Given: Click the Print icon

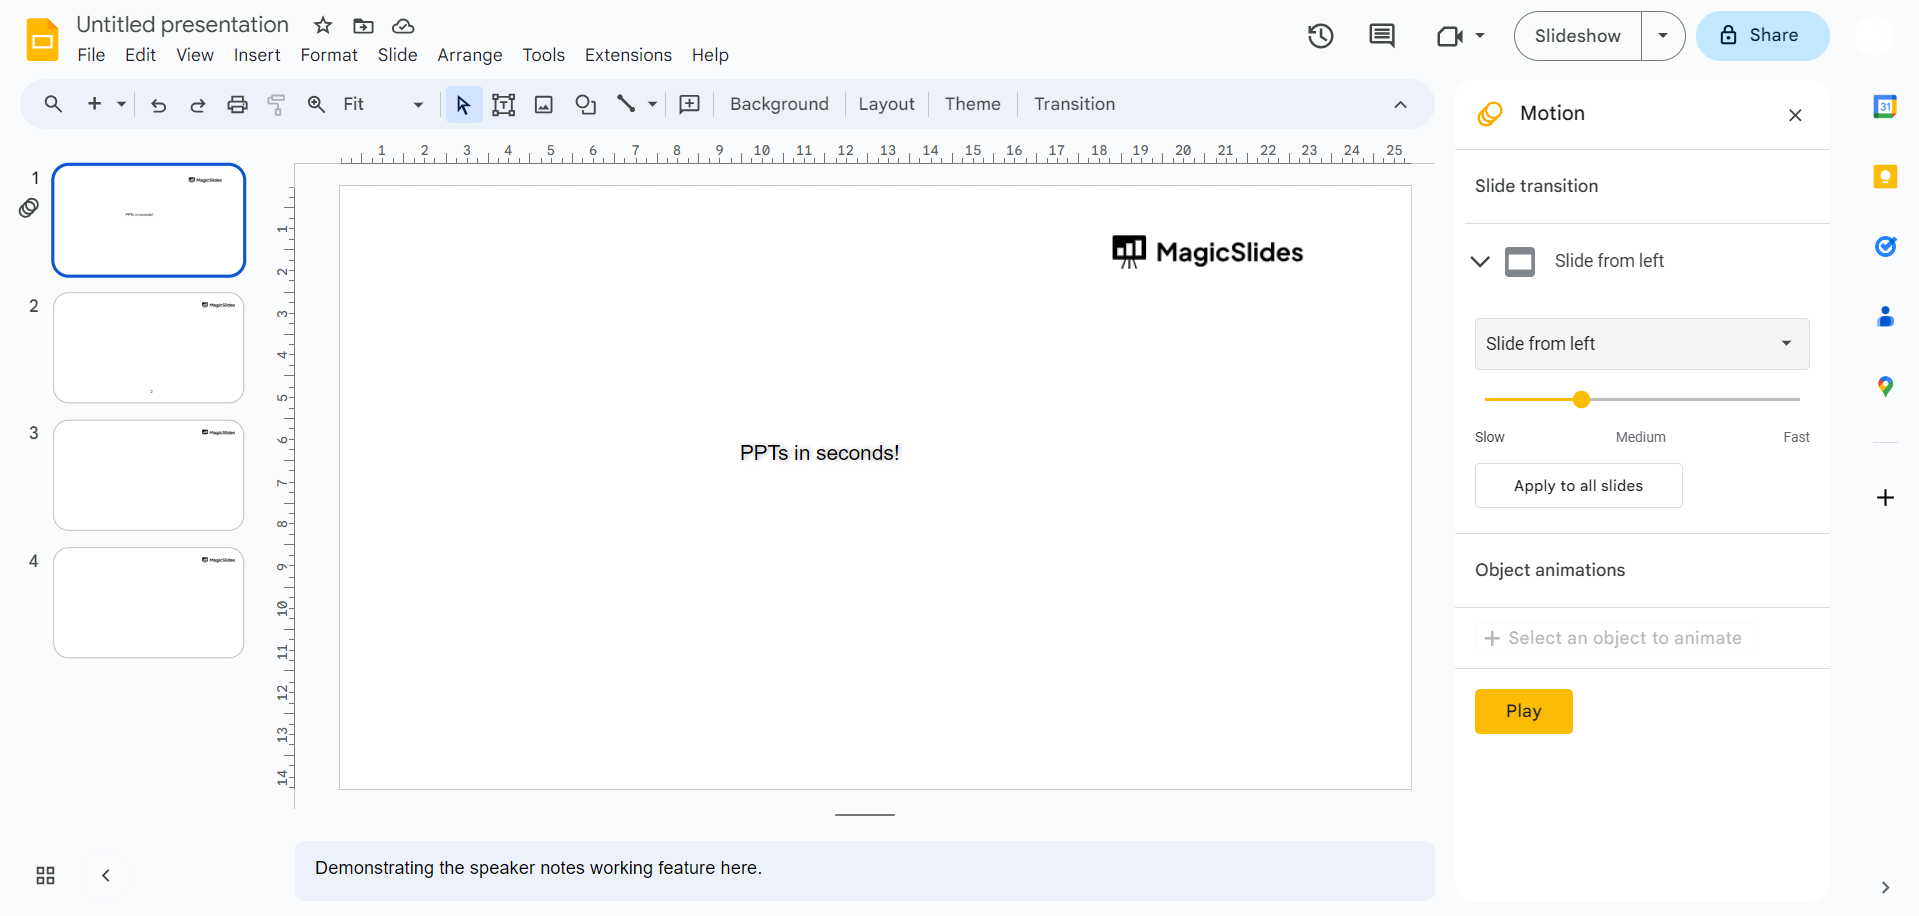Looking at the screenshot, I should [x=237, y=105].
